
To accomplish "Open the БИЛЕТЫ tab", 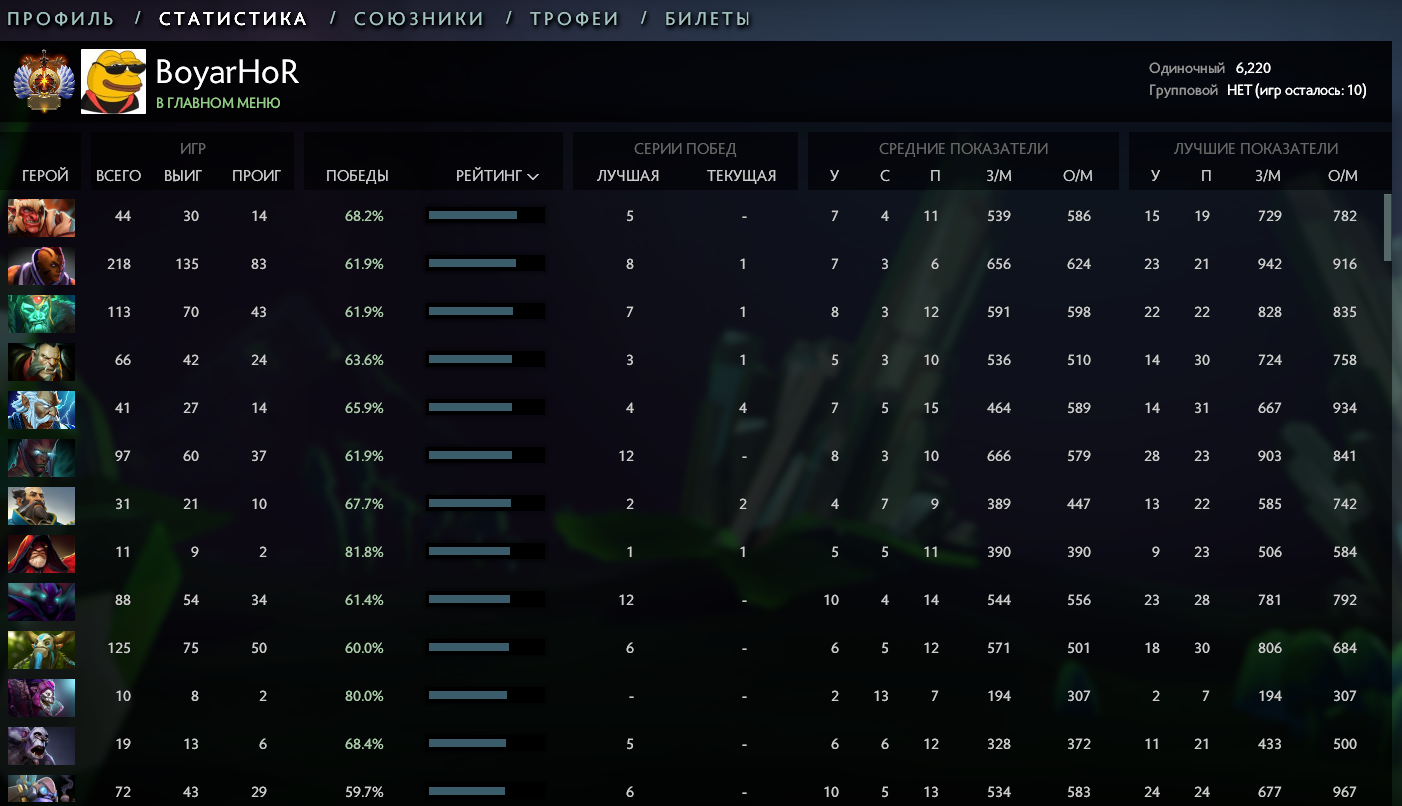I will (x=708, y=19).
